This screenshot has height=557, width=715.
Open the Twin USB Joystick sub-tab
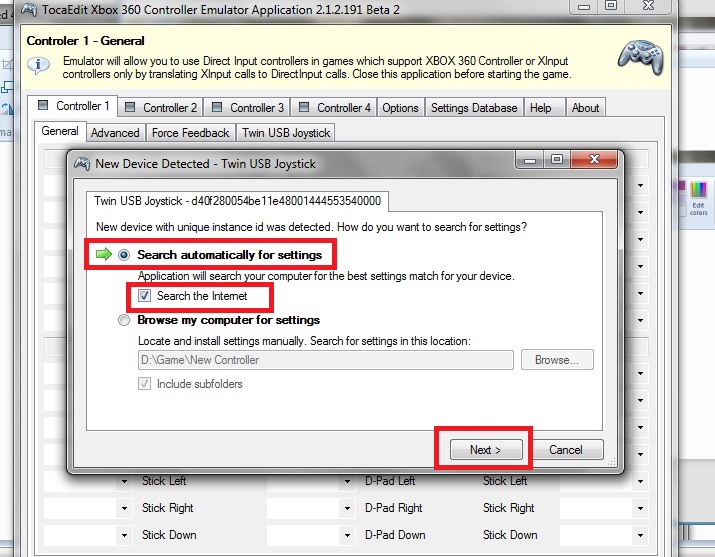coord(286,133)
